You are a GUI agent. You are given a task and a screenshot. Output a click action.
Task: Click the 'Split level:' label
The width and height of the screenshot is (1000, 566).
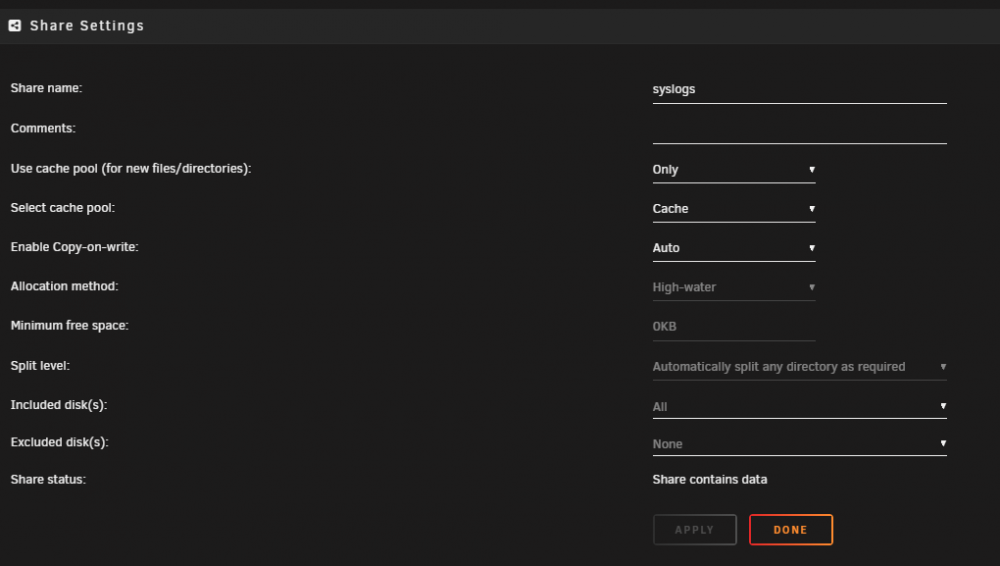(x=40, y=366)
